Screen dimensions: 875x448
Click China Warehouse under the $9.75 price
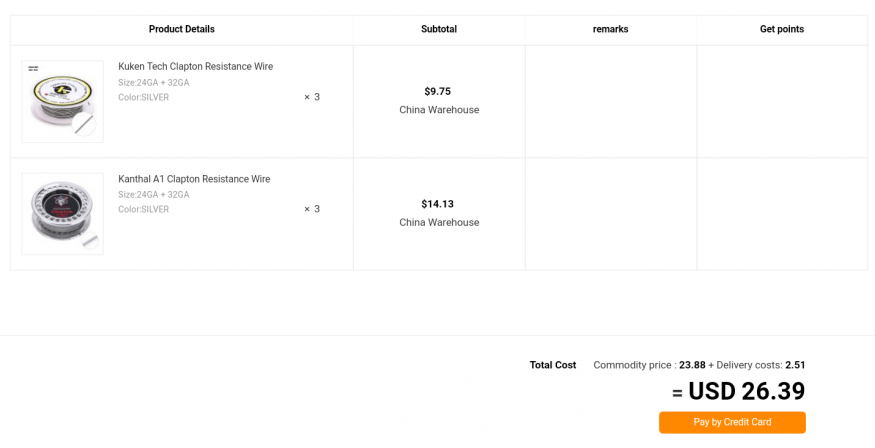point(439,110)
